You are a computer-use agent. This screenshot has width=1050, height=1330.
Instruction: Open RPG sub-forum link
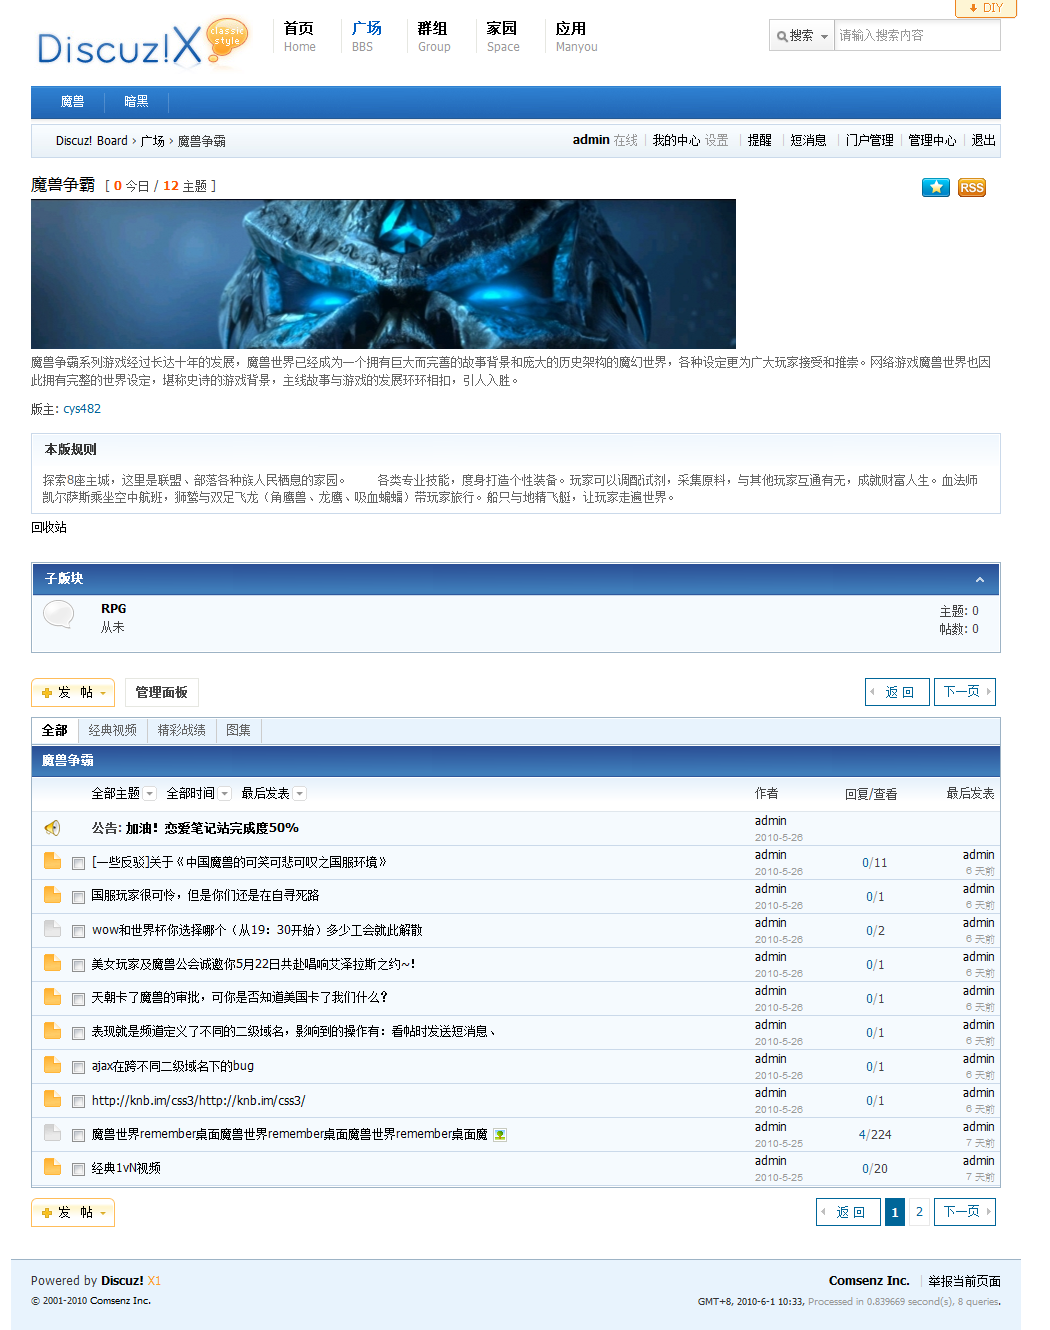point(113,608)
